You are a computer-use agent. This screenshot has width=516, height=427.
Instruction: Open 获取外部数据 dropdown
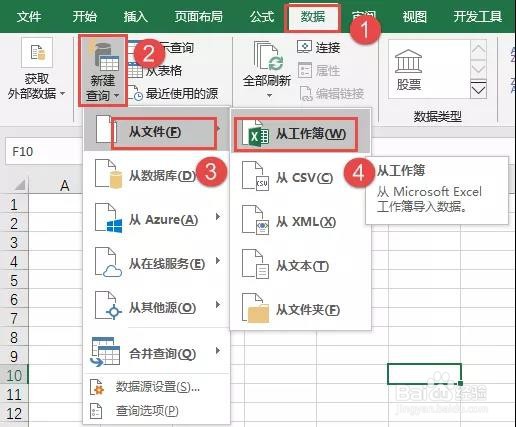(37, 87)
